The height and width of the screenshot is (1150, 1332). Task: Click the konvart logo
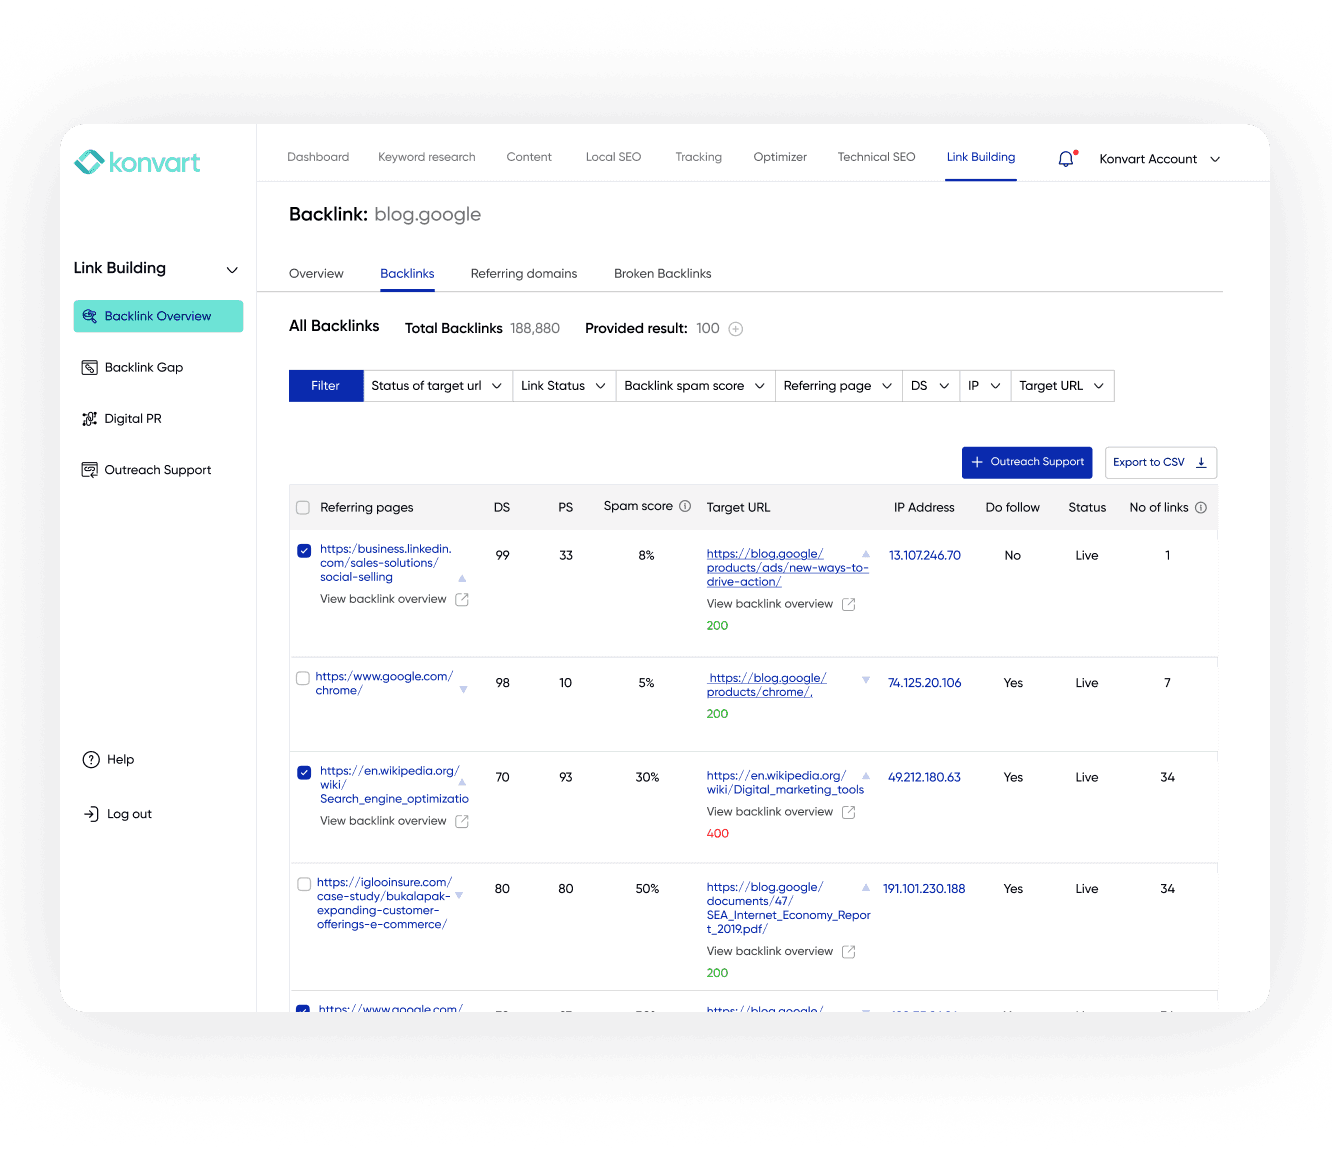pyautogui.click(x=137, y=161)
